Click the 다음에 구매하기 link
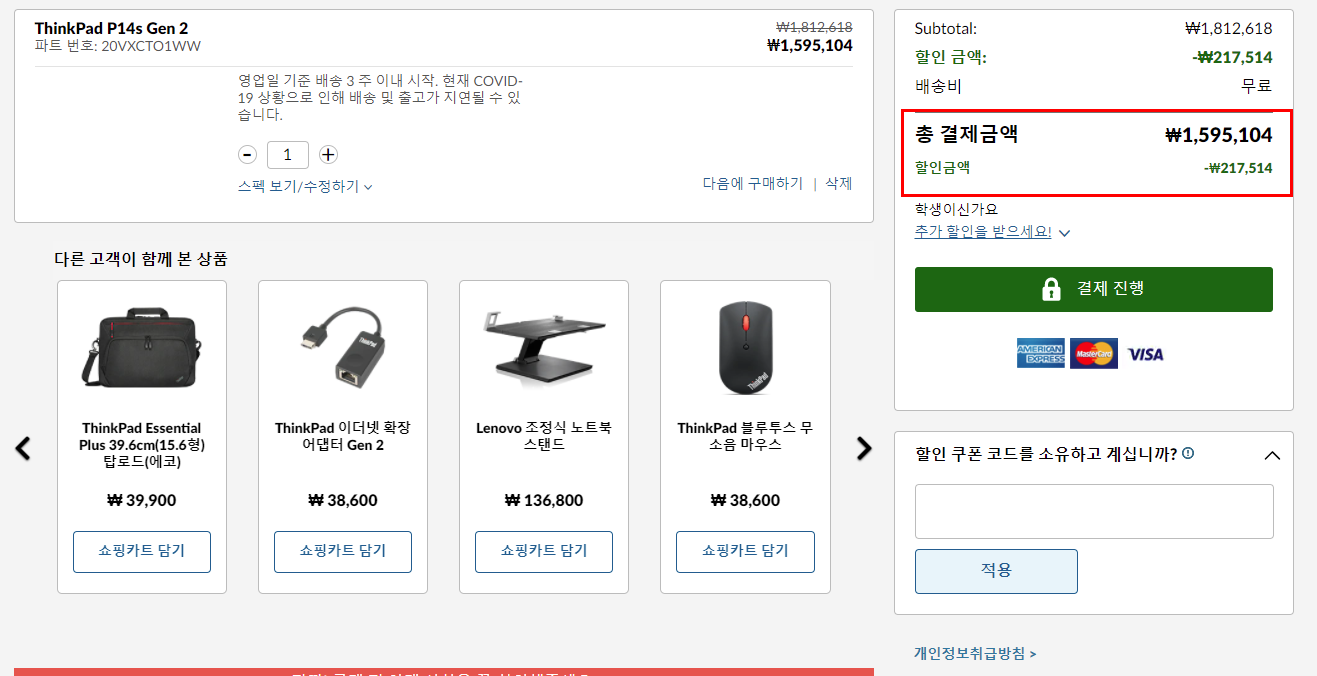1317x676 pixels. pyautogui.click(x=753, y=184)
